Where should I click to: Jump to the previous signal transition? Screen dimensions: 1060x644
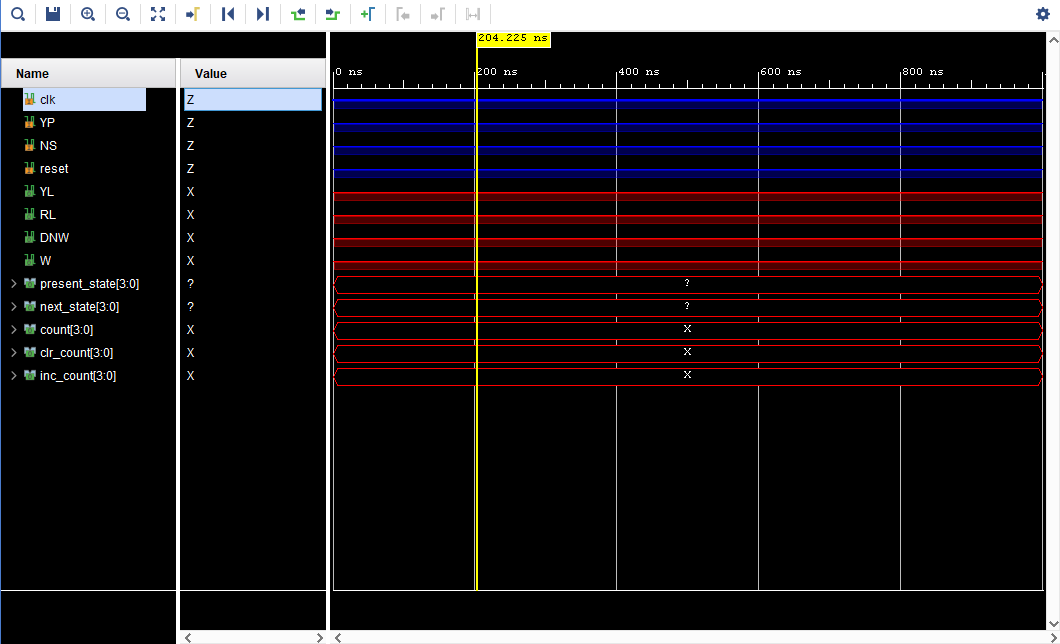298,14
